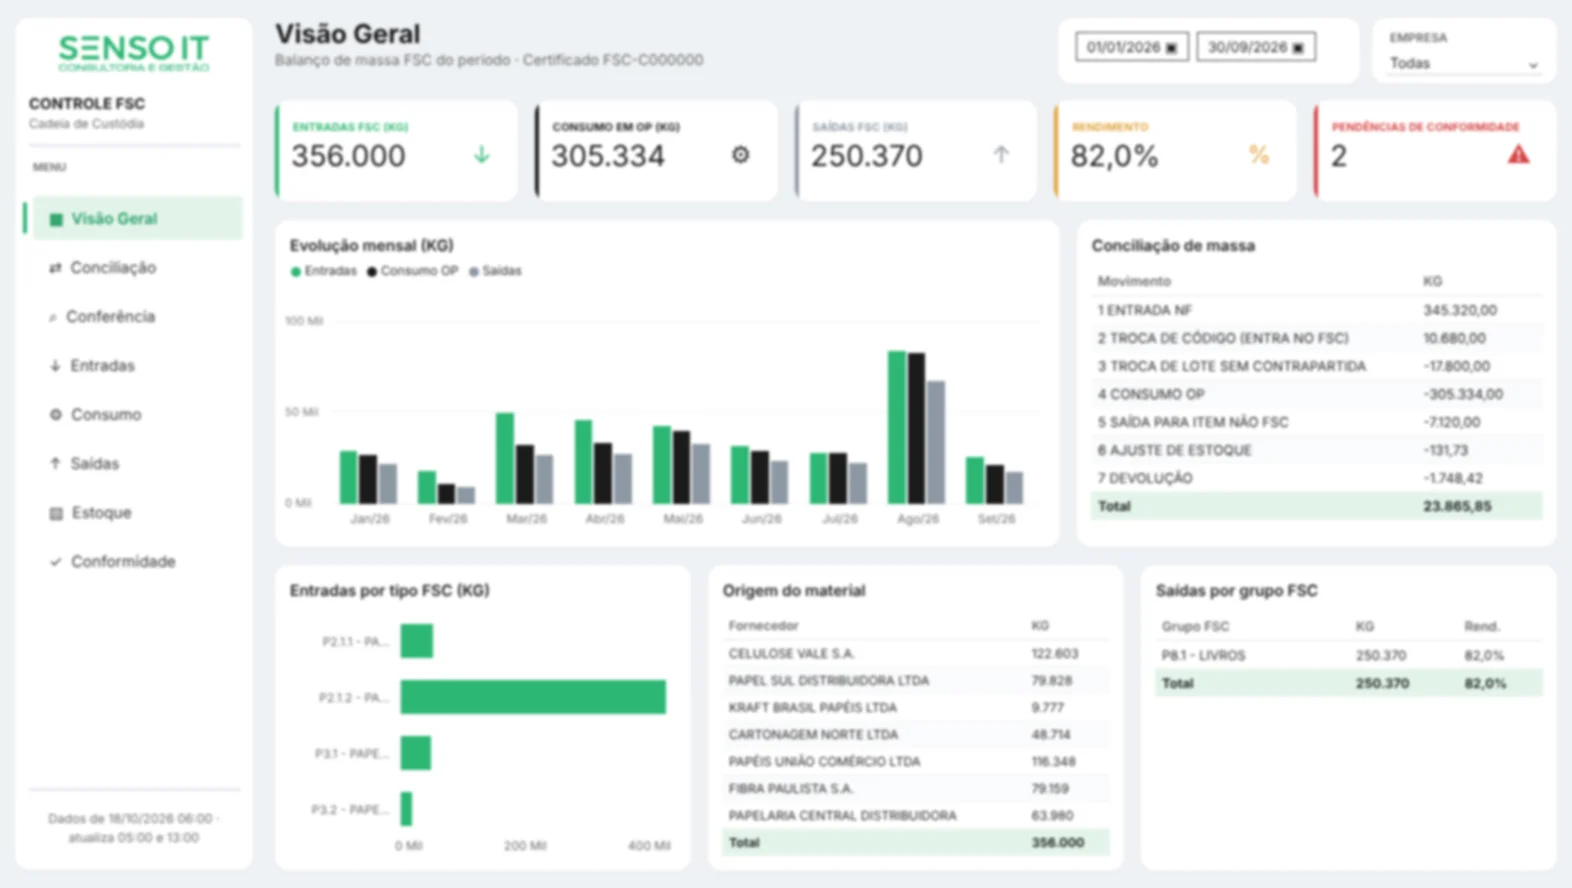Click the Origem do material total 356.000
The width and height of the screenshot is (1572, 888).
coord(1057,843)
